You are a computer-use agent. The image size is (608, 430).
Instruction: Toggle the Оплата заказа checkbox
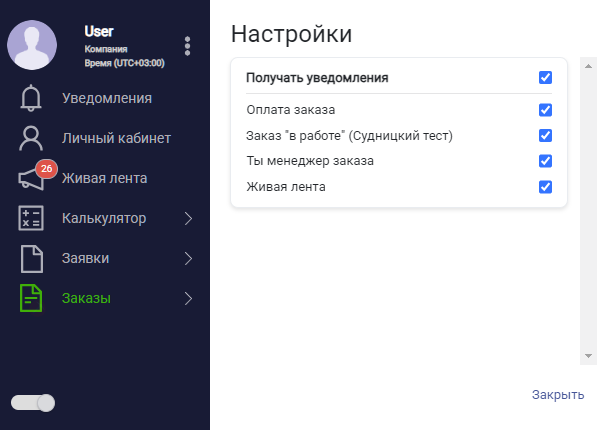545,110
